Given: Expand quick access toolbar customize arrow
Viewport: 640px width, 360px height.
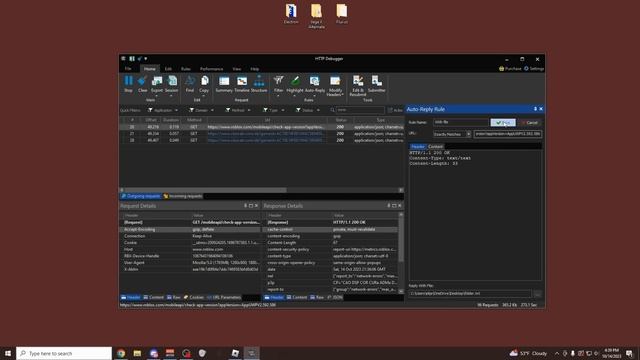Looking at the screenshot, I should (x=146, y=59).
